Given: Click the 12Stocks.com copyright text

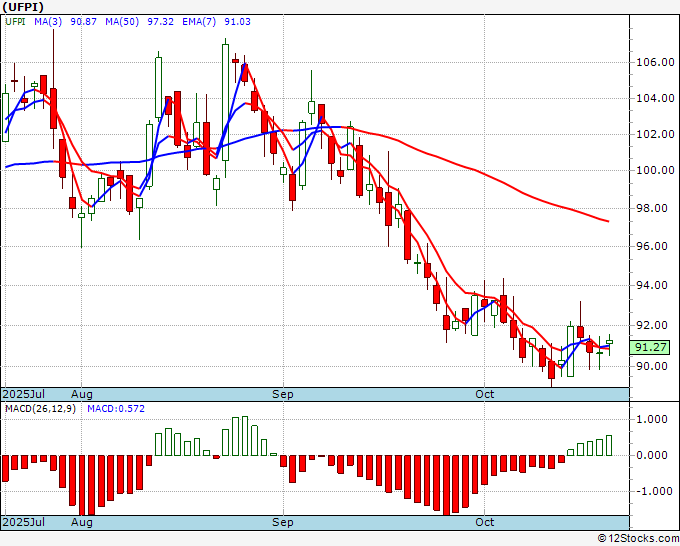Looking at the screenshot, I should [x=638, y=539].
